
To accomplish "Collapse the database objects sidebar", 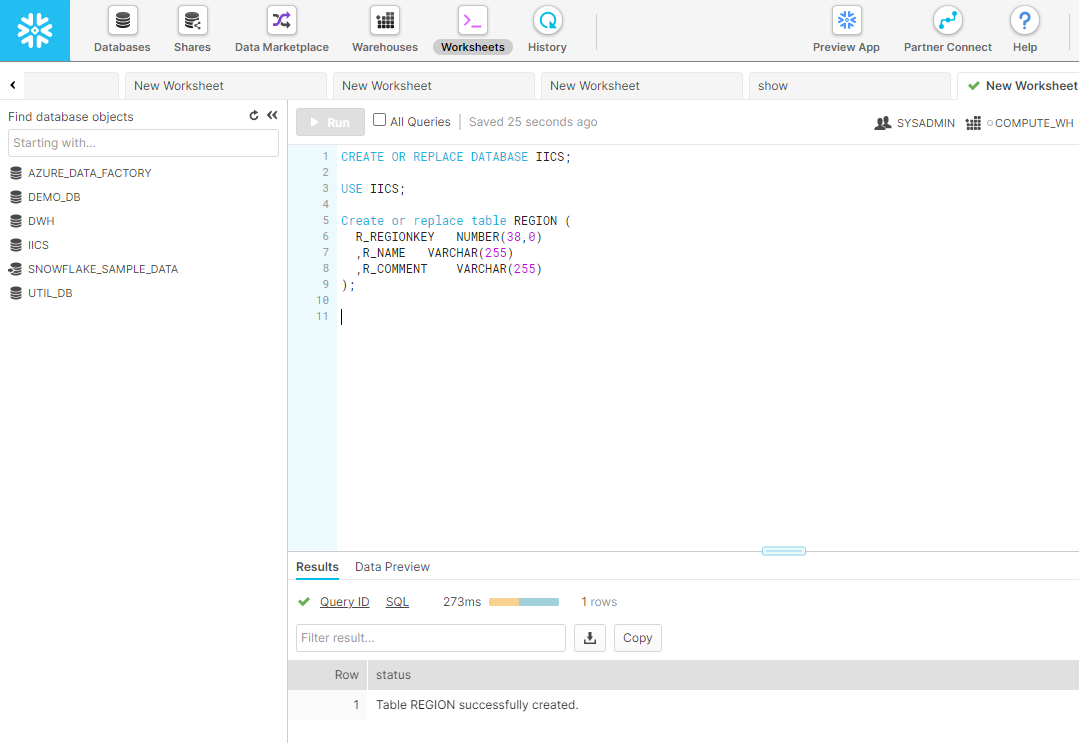I will tap(272, 115).
